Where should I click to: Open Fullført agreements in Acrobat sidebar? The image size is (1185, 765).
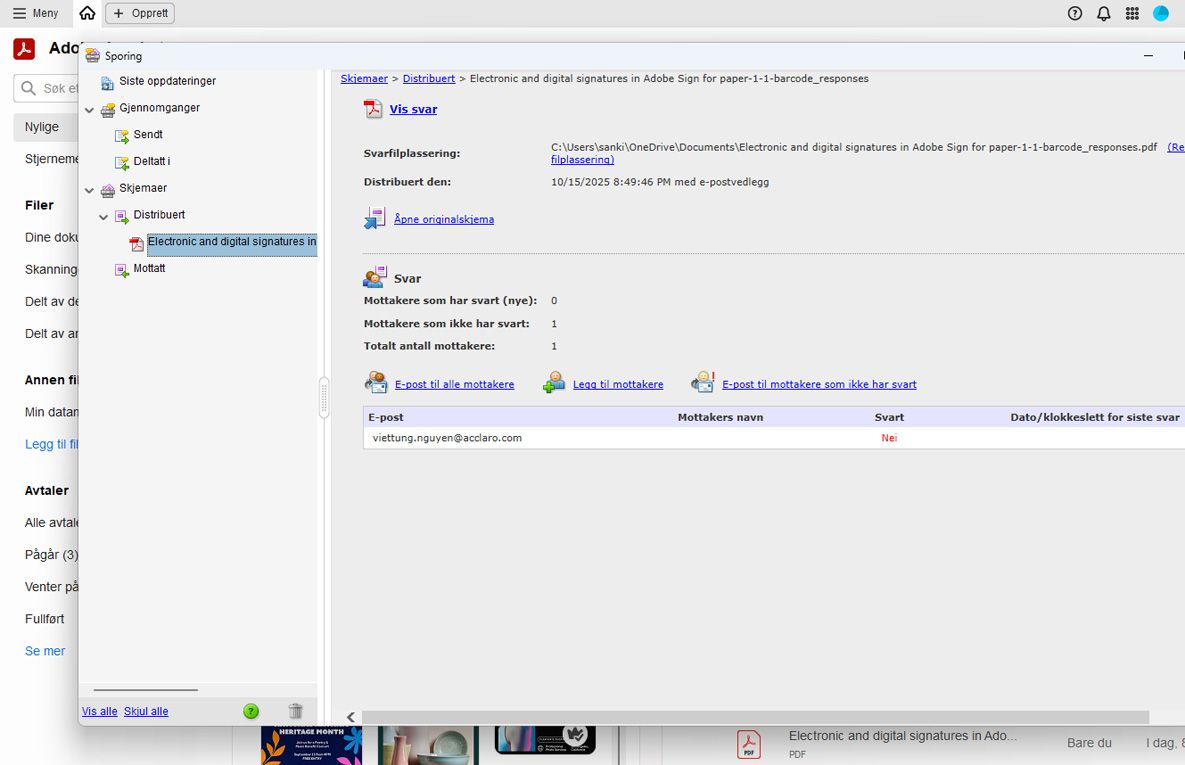click(x=45, y=618)
